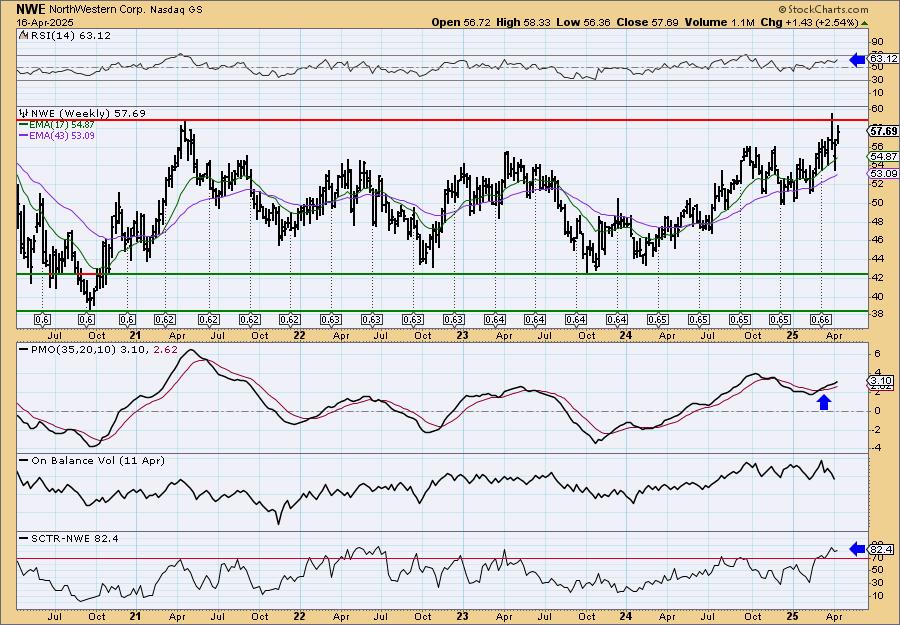Image resolution: width=900 pixels, height=625 pixels.
Task: Click the 53.09 EMA value tag
Action: click(x=884, y=173)
